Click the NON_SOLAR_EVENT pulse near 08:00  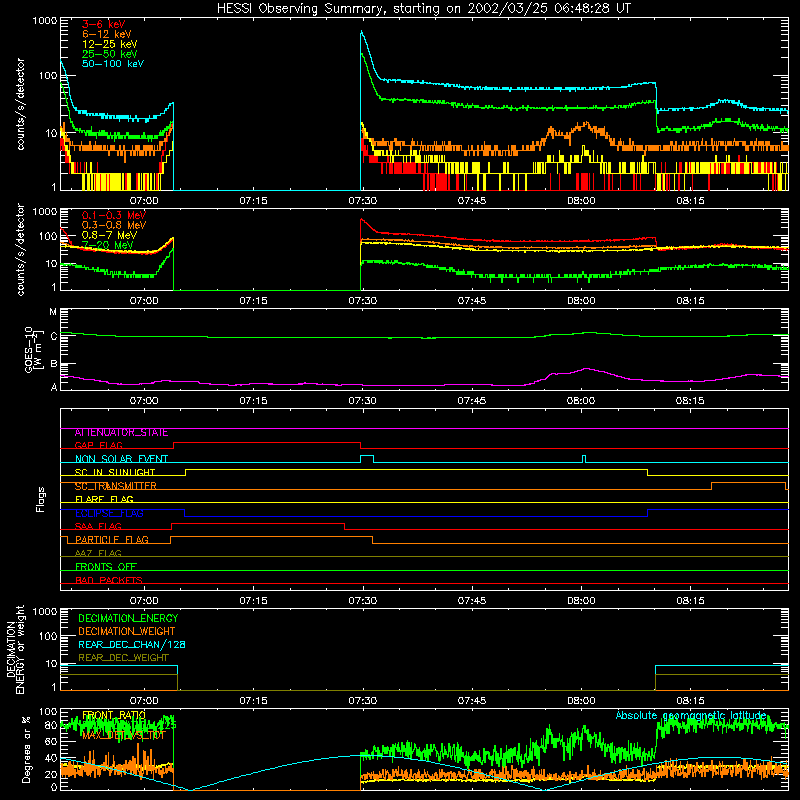584,458
